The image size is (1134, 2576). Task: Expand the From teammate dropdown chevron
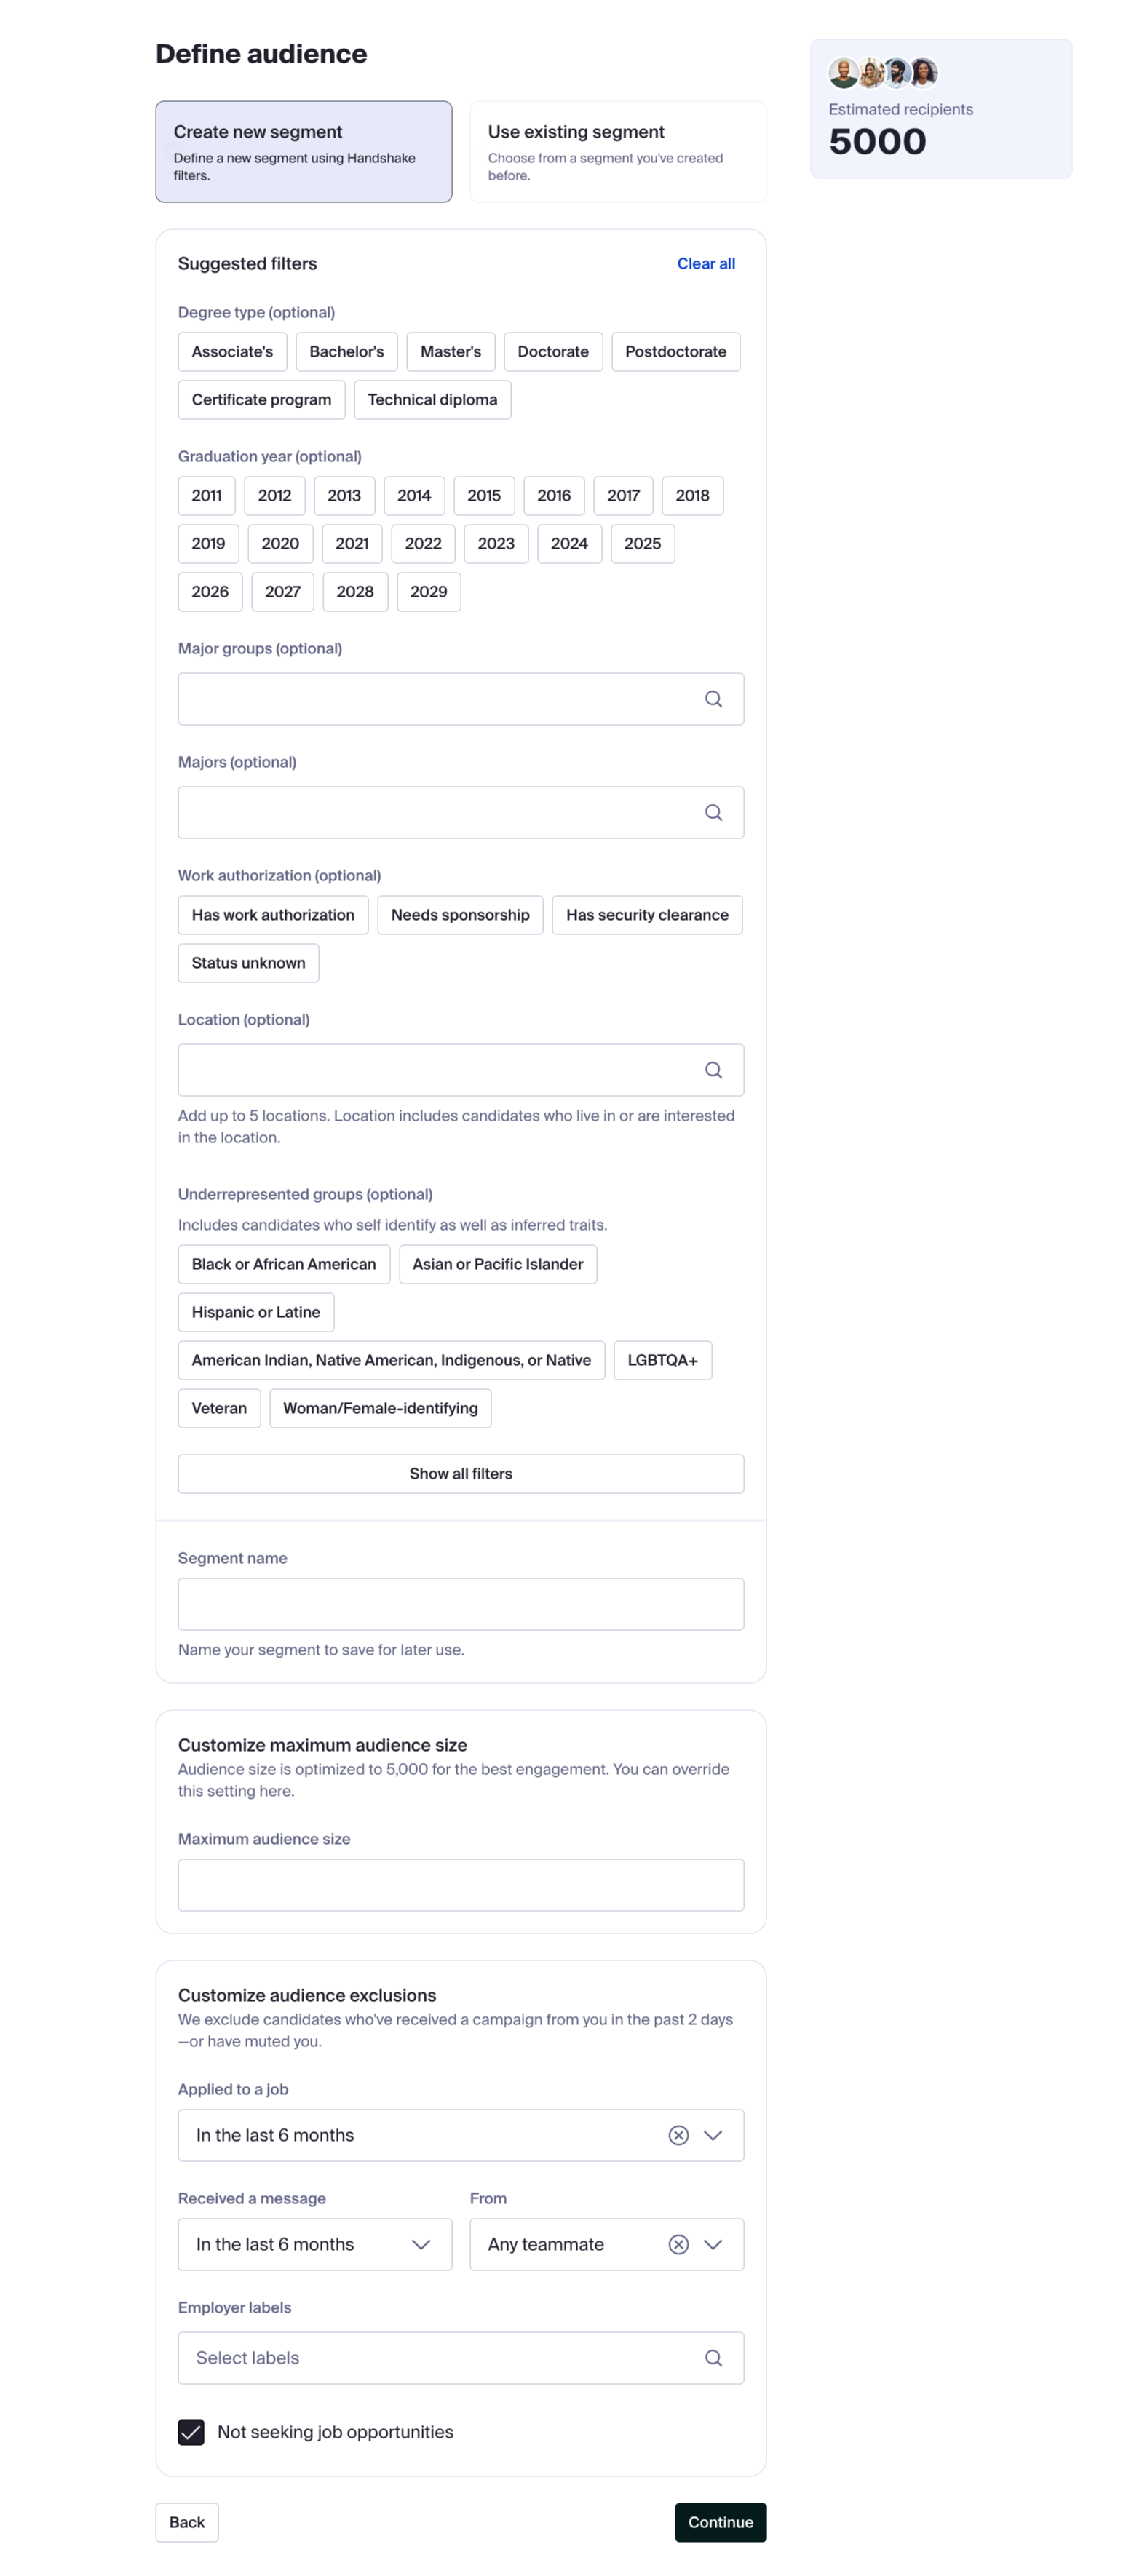tap(713, 2244)
